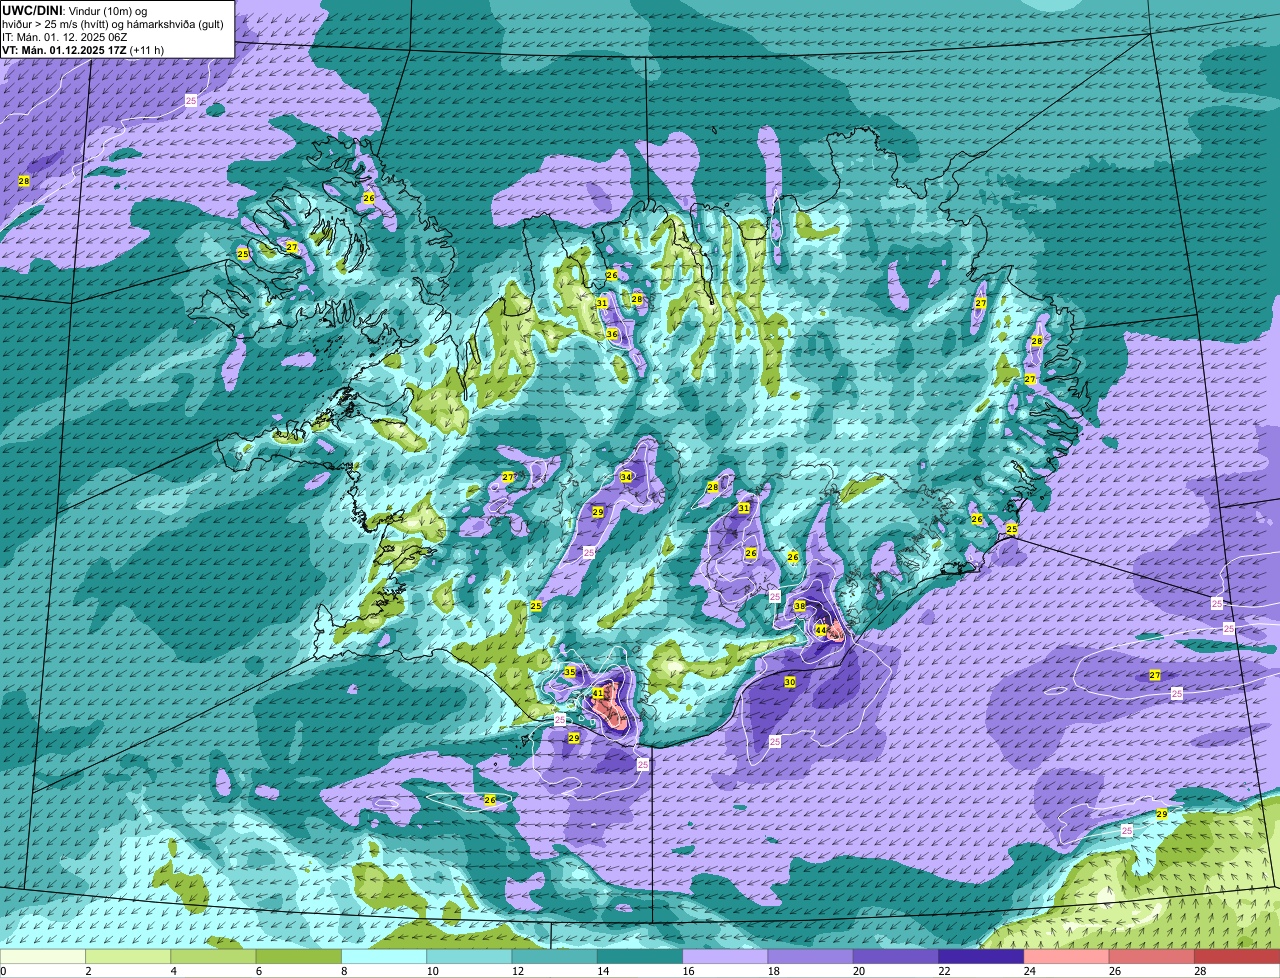Click the title text "UWC/DINI: Vindur (10m) og"

point(75,10)
